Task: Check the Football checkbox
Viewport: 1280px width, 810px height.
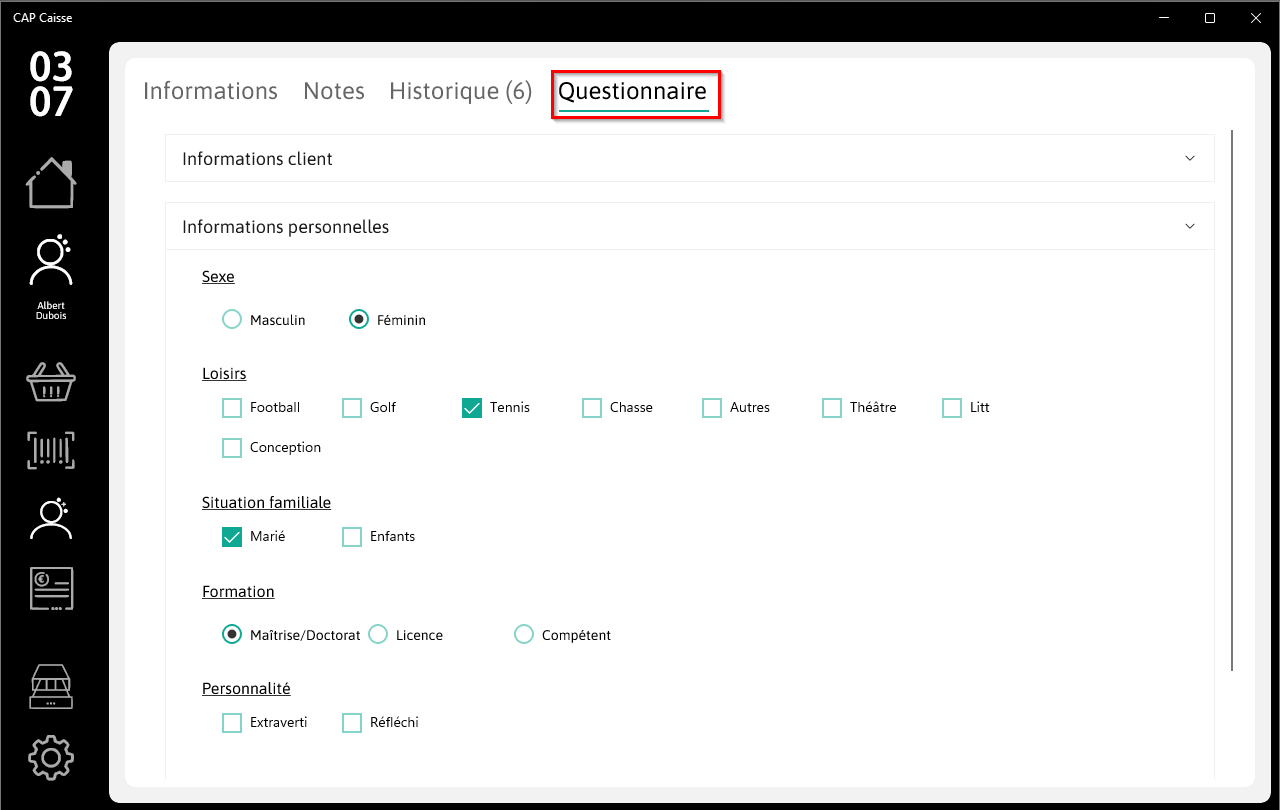Action: 232,408
